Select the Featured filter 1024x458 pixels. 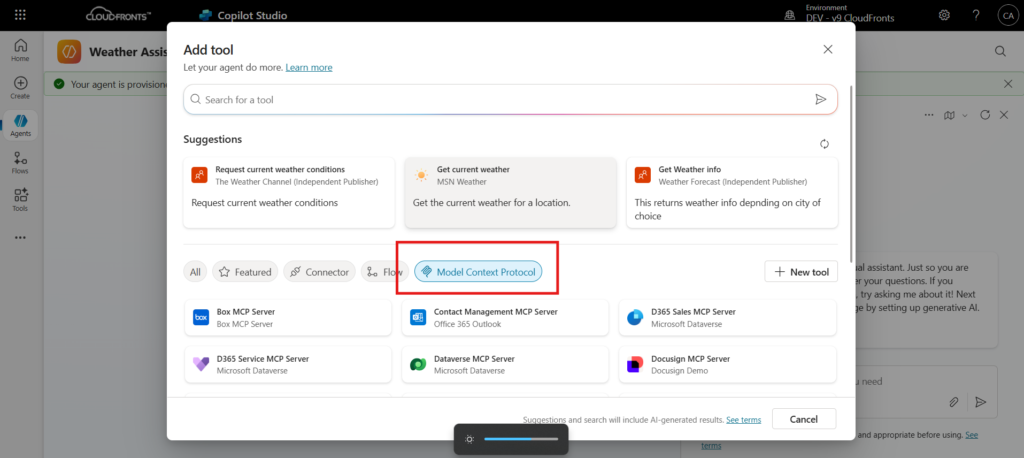[245, 272]
